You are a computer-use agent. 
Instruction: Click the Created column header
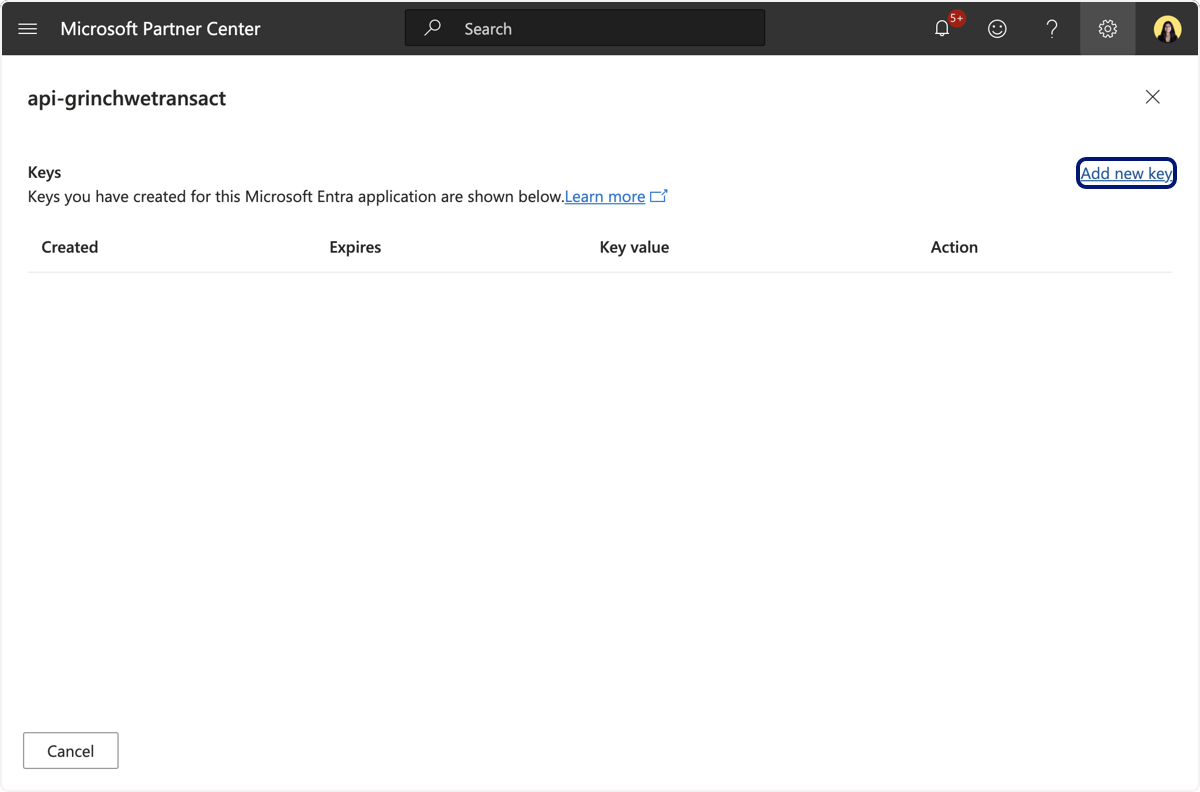70,247
